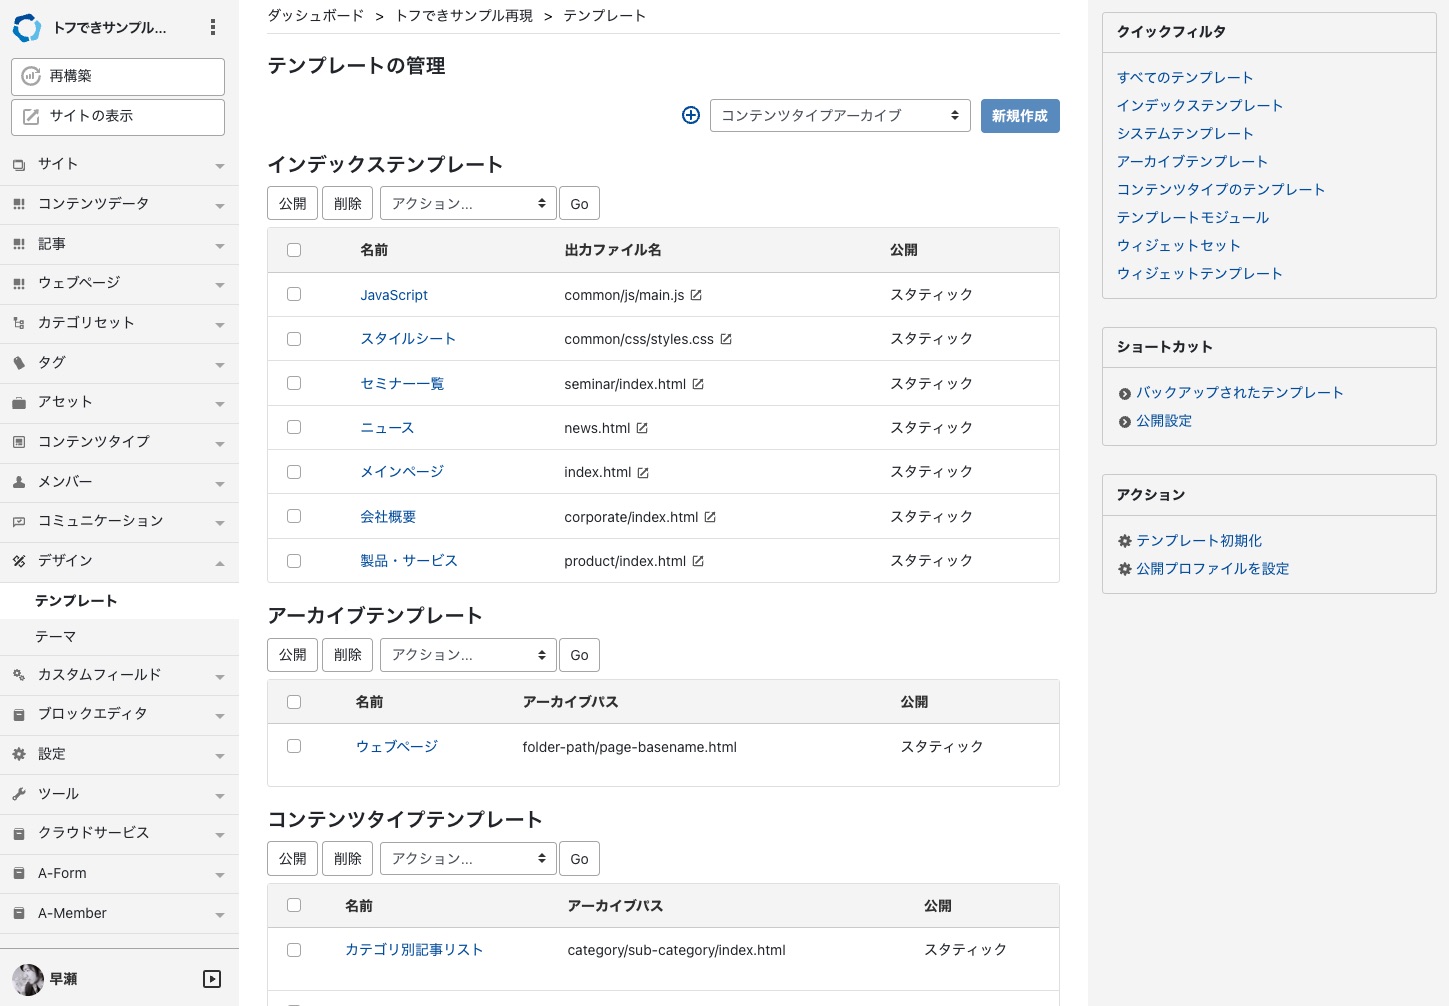Select all index templates checkbox
This screenshot has height=1006, width=1449.
294,250
